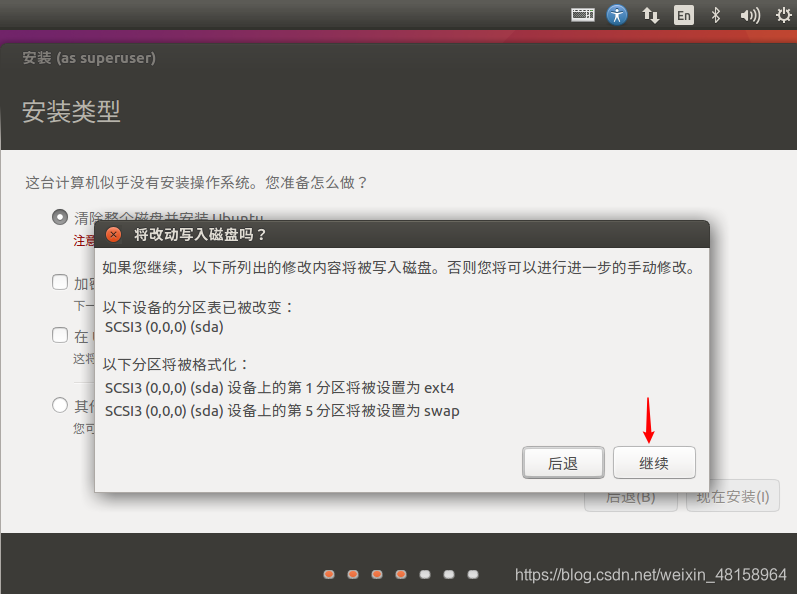Click the swap partition 5 line
The width and height of the screenshot is (797, 594).
point(282,411)
